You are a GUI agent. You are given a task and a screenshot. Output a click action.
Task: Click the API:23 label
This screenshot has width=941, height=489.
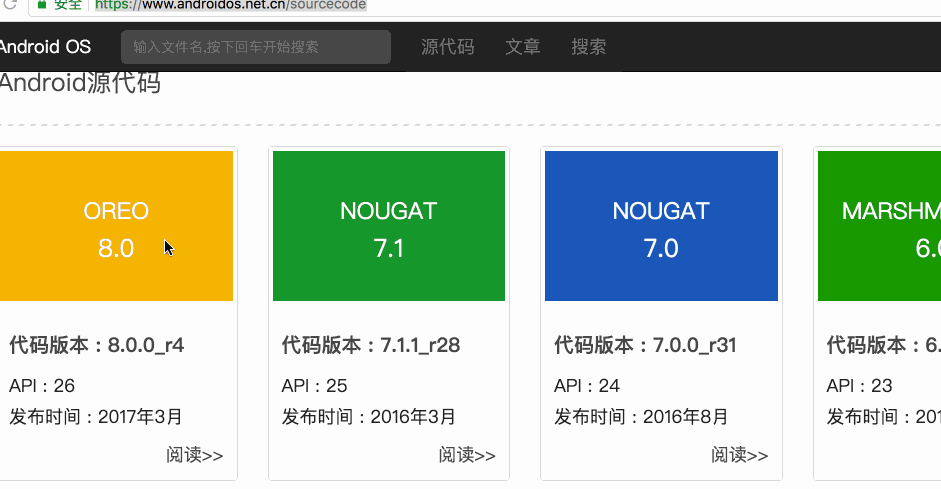tap(859, 385)
